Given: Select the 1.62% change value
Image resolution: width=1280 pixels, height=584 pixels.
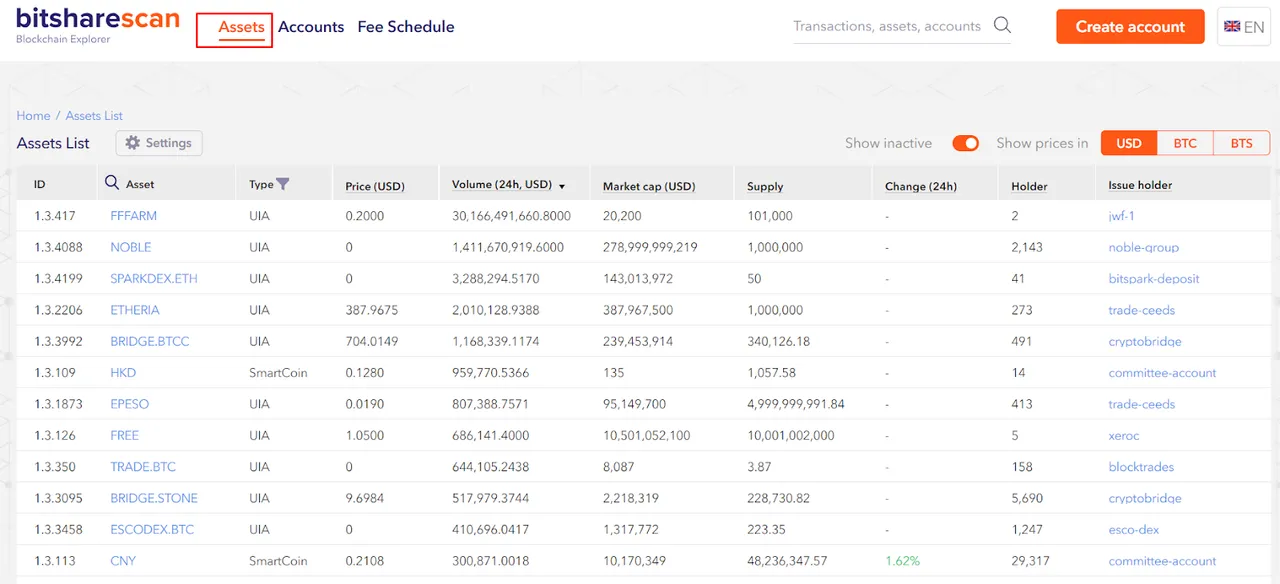Looking at the screenshot, I should (902, 561).
